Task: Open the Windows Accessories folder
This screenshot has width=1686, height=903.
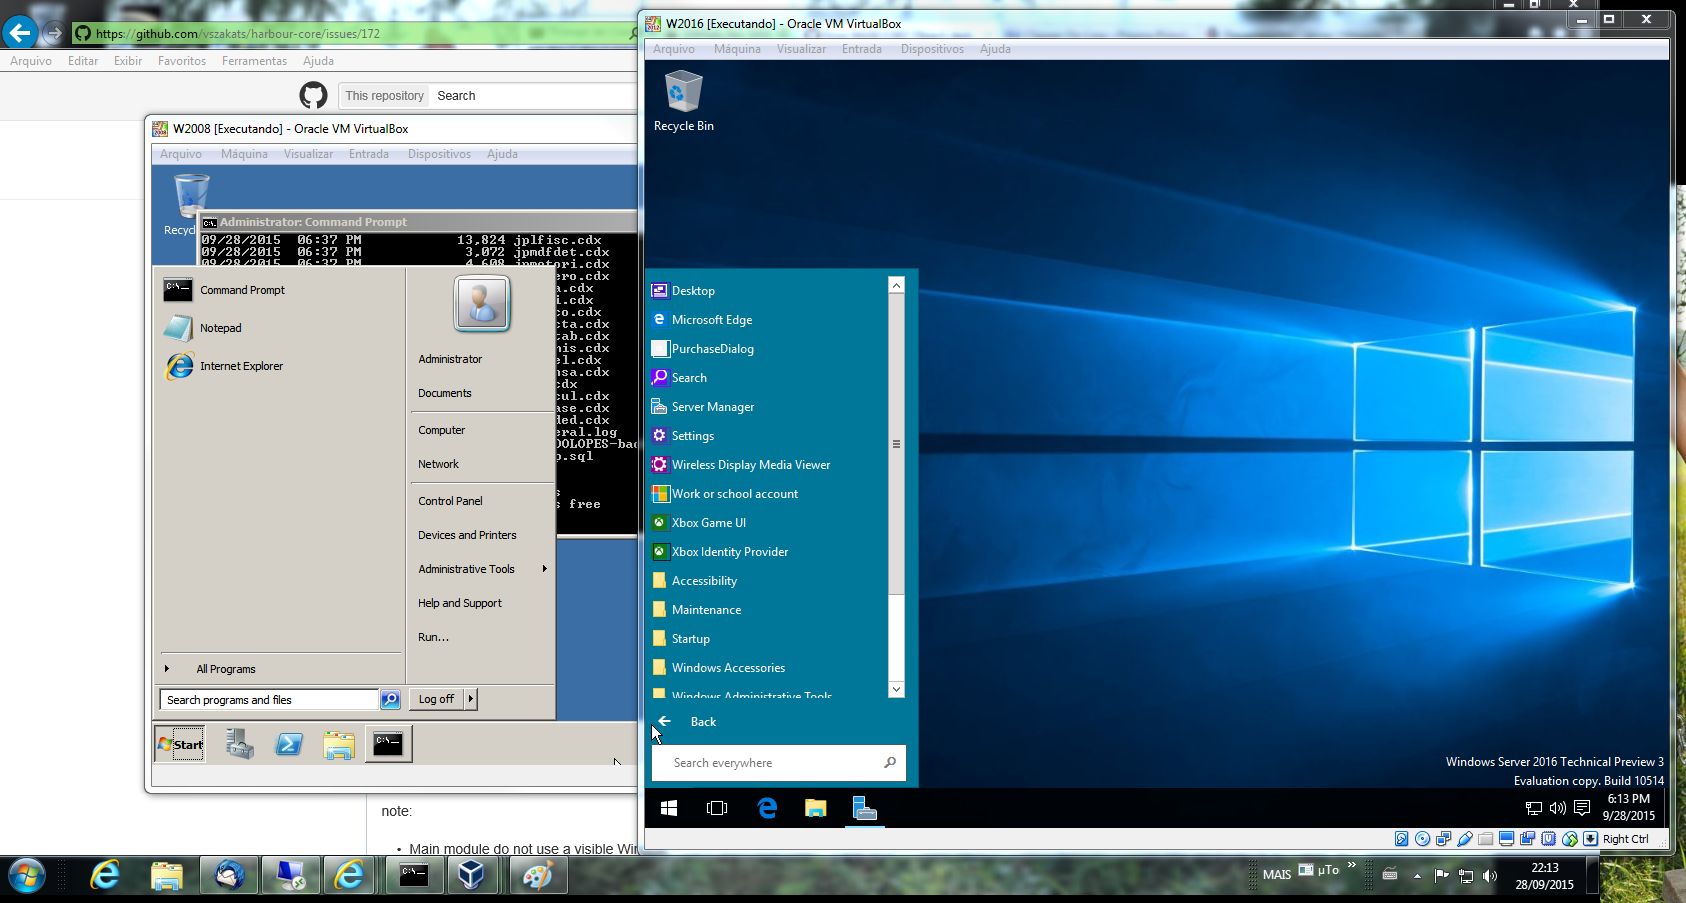Action: pos(728,668)
